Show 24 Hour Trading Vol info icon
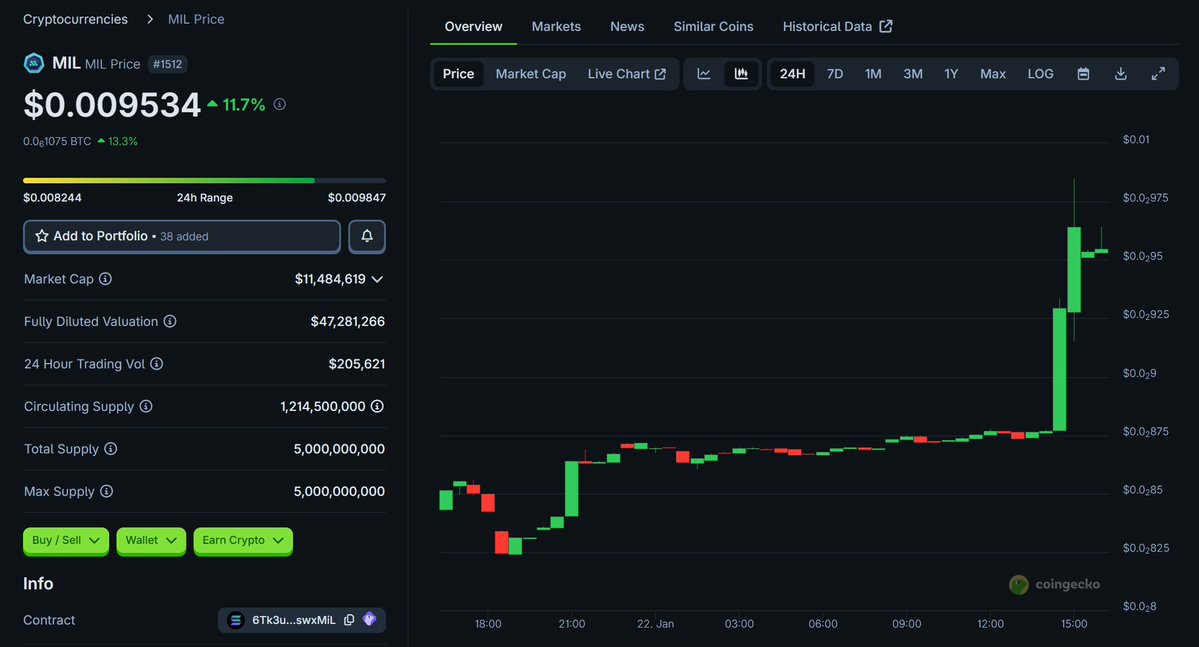The width and height of the screenshot is (1199, 647). tap(157, 364)
